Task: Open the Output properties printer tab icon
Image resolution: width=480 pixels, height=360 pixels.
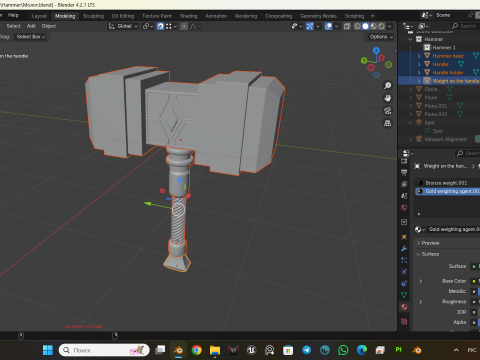Action: (x=404, y=172)
